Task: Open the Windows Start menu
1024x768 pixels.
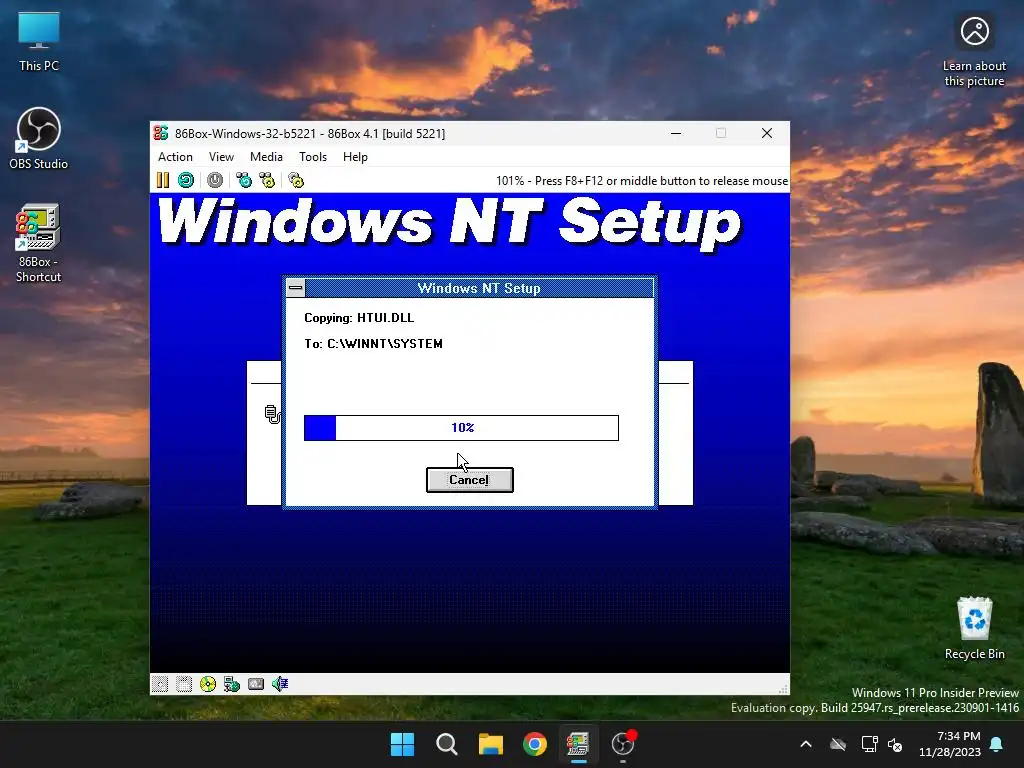Action: (x=402, y=744)
